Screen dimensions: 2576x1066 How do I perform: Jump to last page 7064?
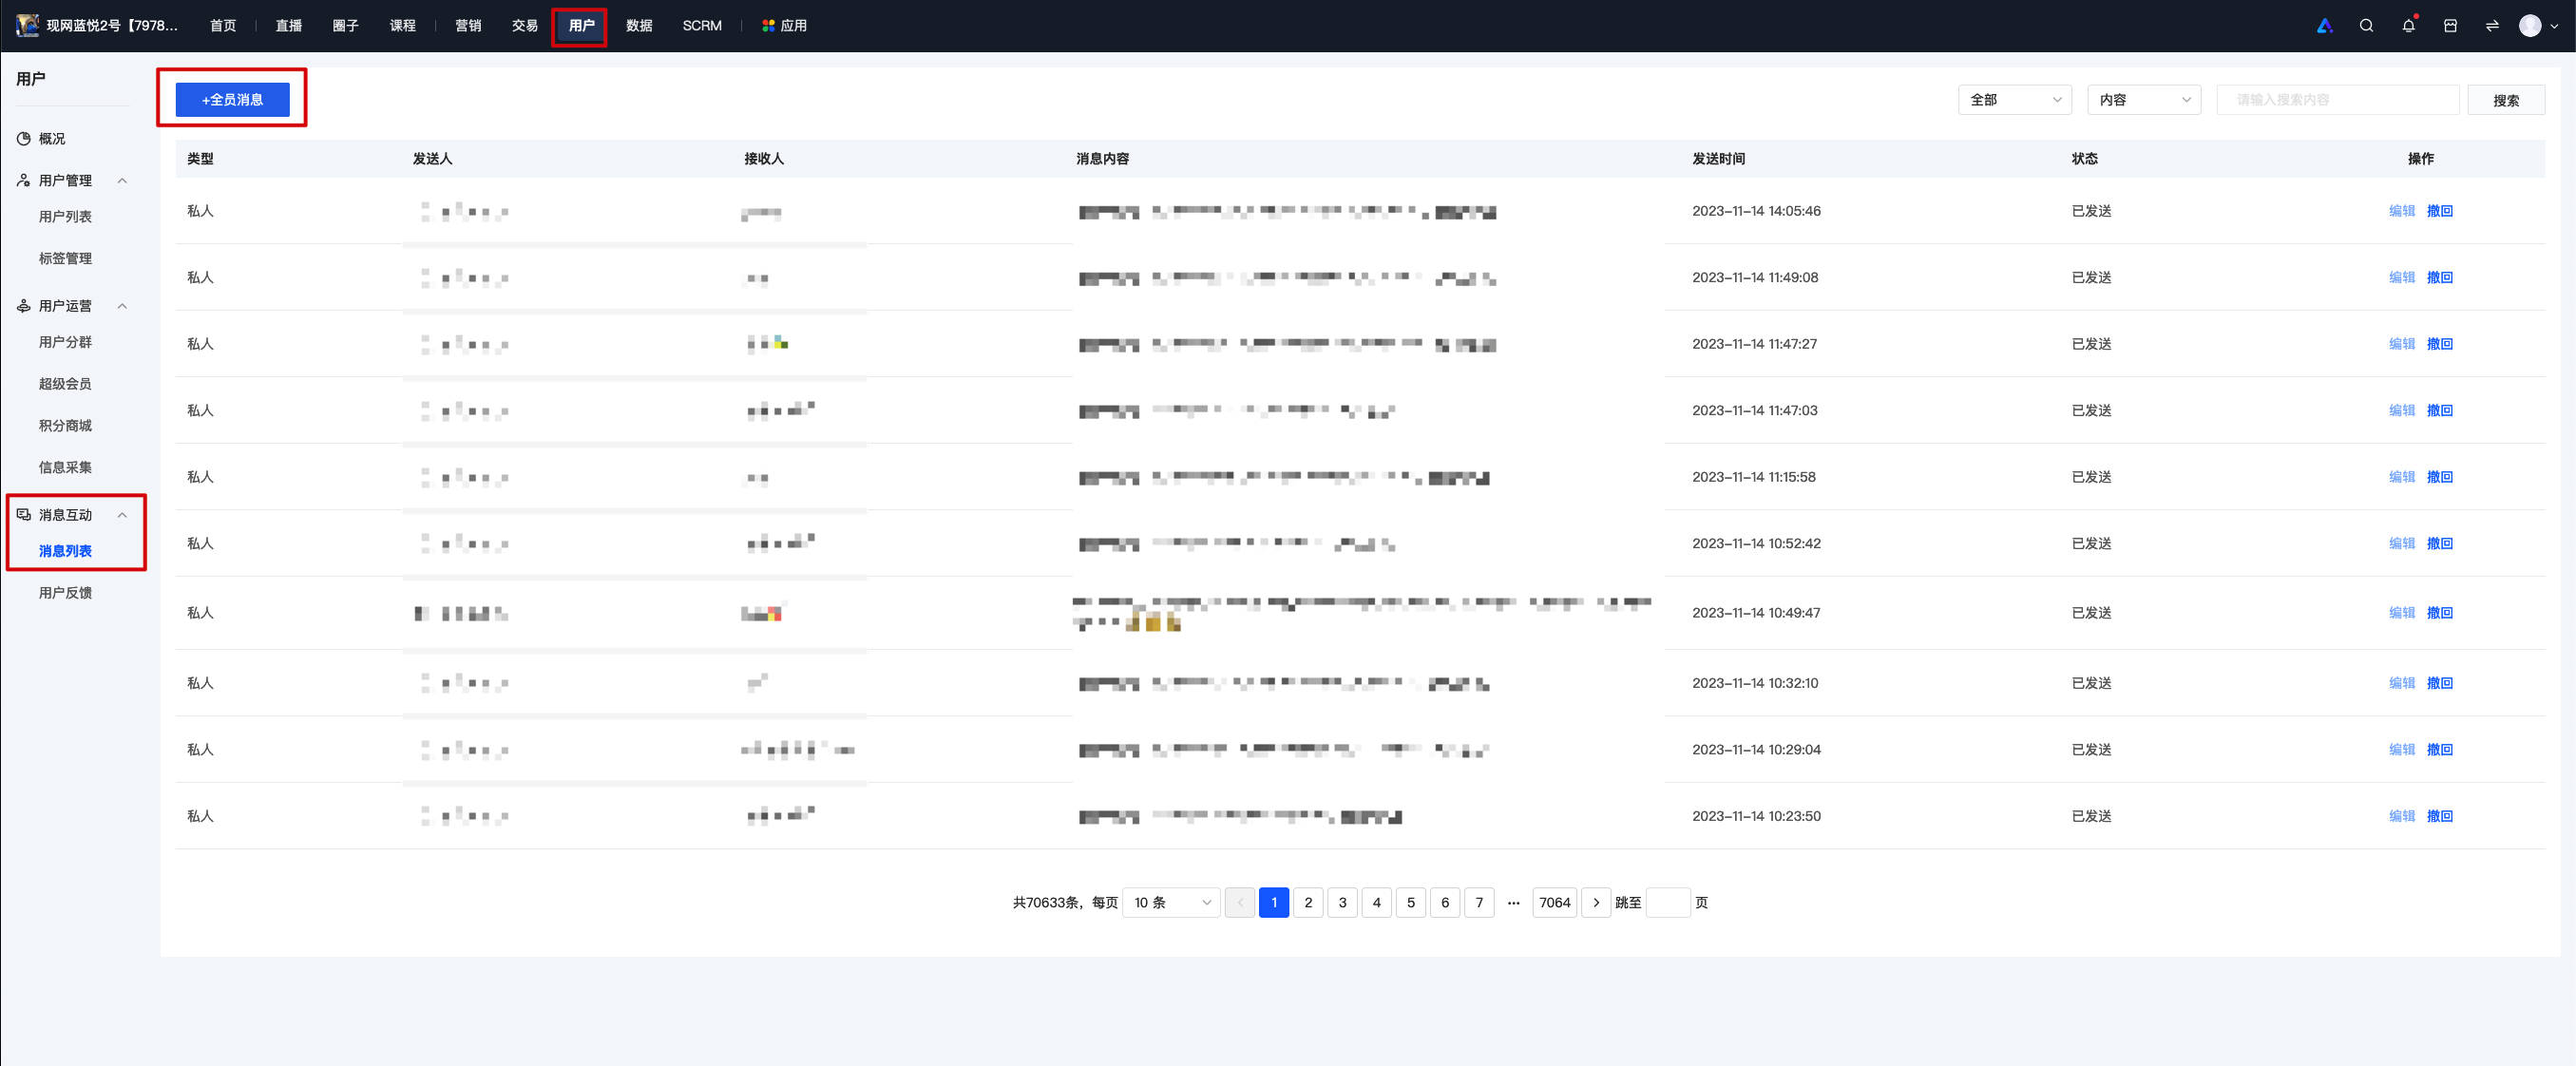(1555, 903)
